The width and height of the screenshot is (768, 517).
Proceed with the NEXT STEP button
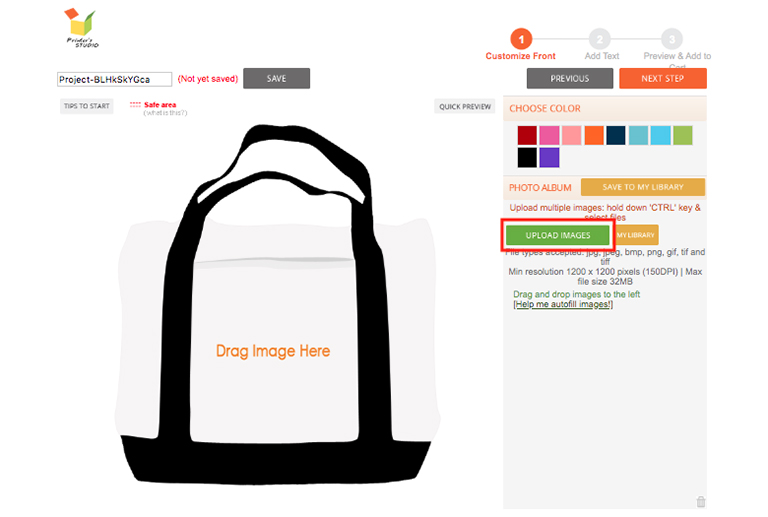pos(663,78)
